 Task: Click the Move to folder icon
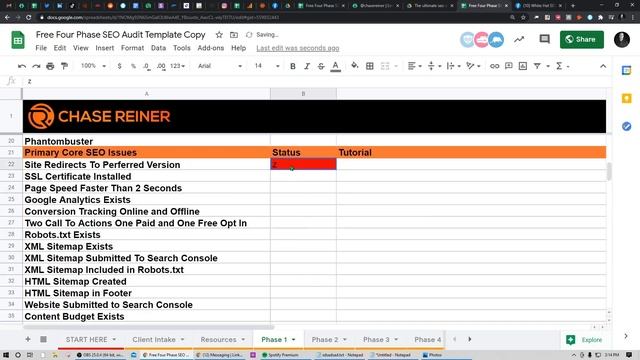(x=234, y=35)
